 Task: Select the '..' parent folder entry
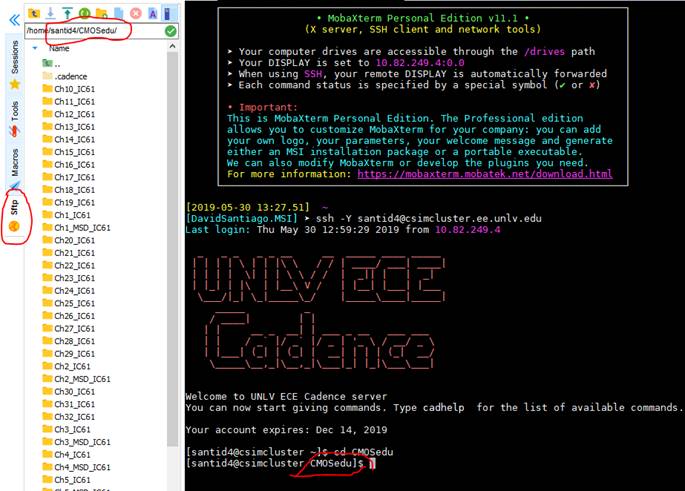[x=52, y=64]
